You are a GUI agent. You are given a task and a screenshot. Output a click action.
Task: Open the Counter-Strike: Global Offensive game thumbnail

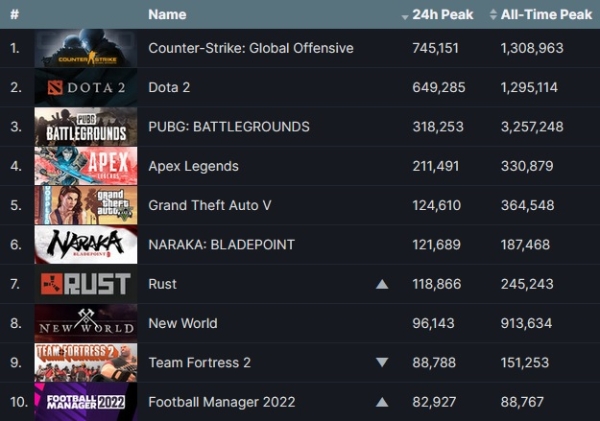coord(86,48)
